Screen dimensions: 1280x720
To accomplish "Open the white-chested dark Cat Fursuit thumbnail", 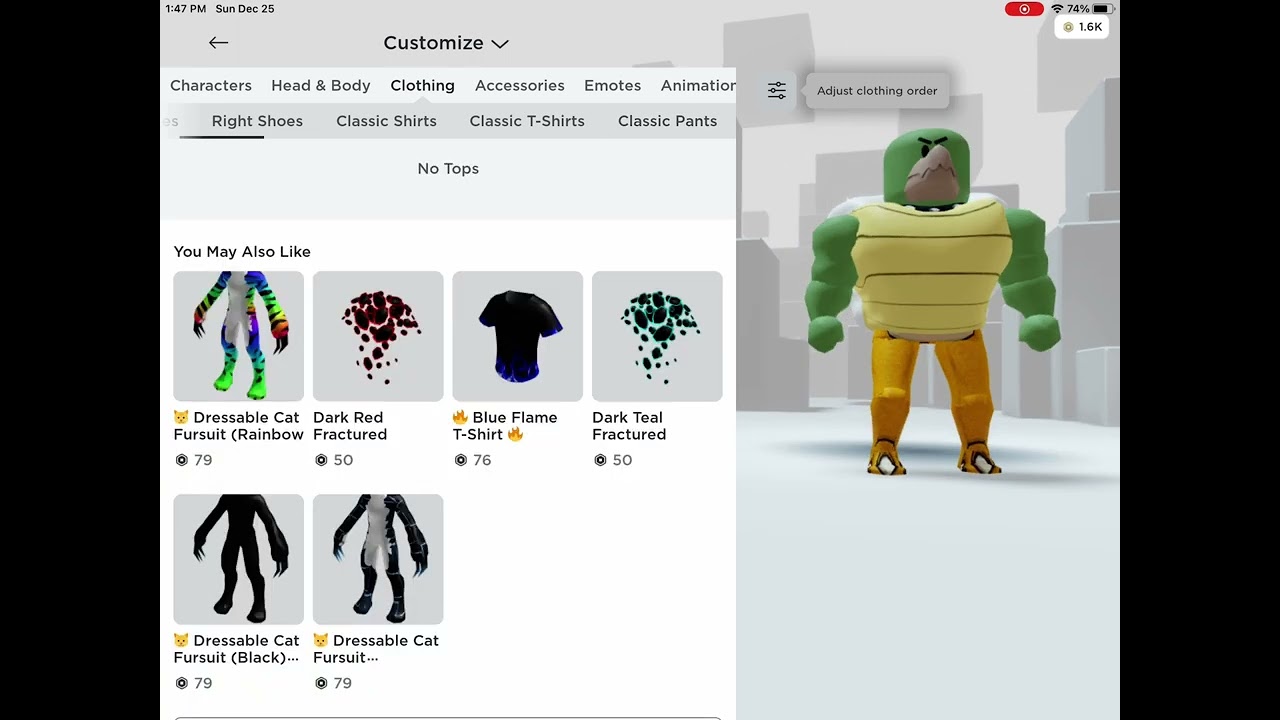I will point(378,559).
